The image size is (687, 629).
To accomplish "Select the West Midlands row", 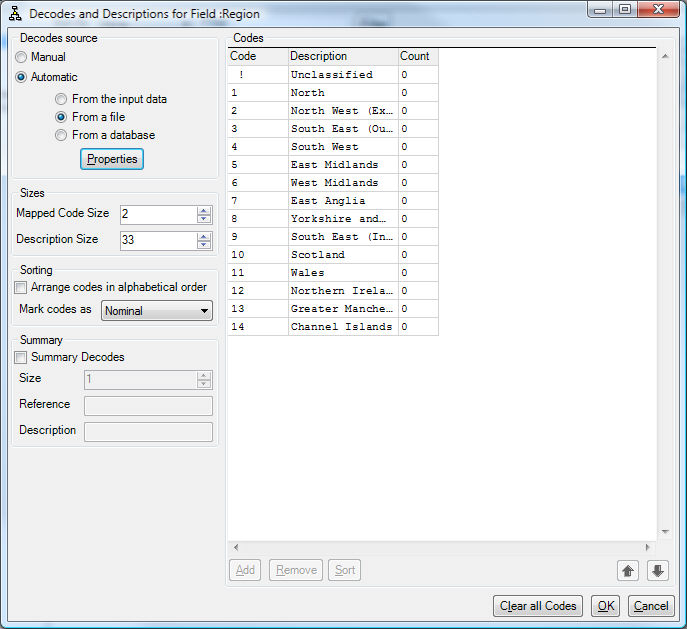I will [333, 183].
